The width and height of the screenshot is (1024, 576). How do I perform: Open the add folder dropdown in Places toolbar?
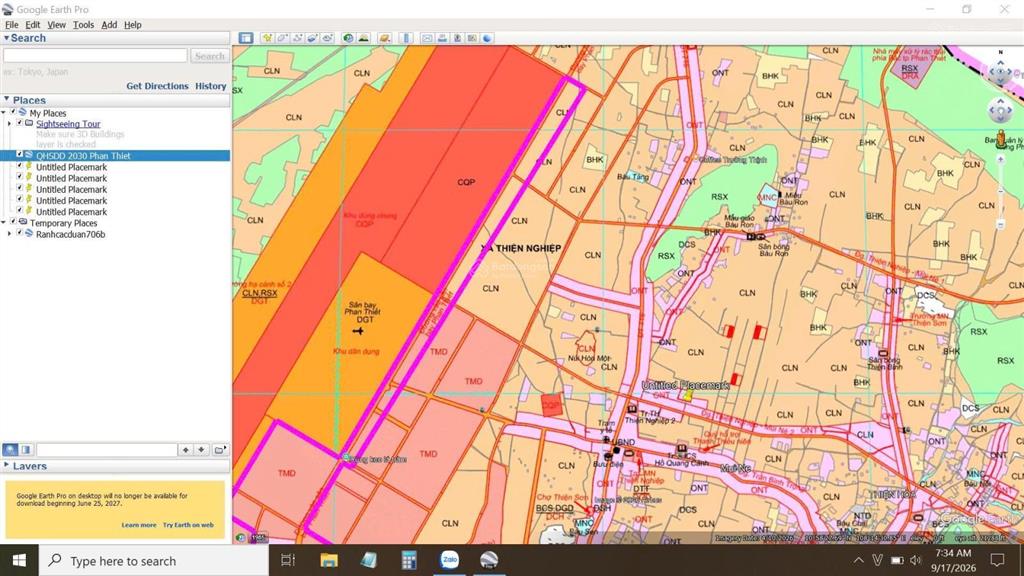pyautogui.click(x=219, y=449)
